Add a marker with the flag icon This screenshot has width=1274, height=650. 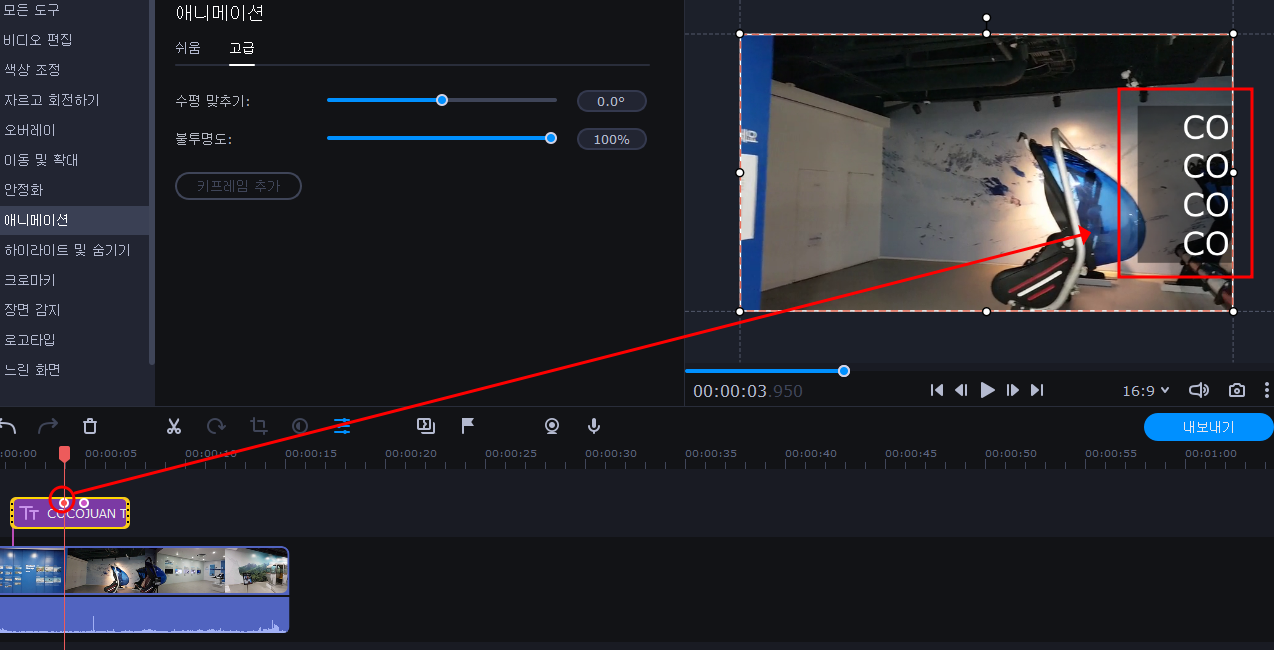[467, 426]
